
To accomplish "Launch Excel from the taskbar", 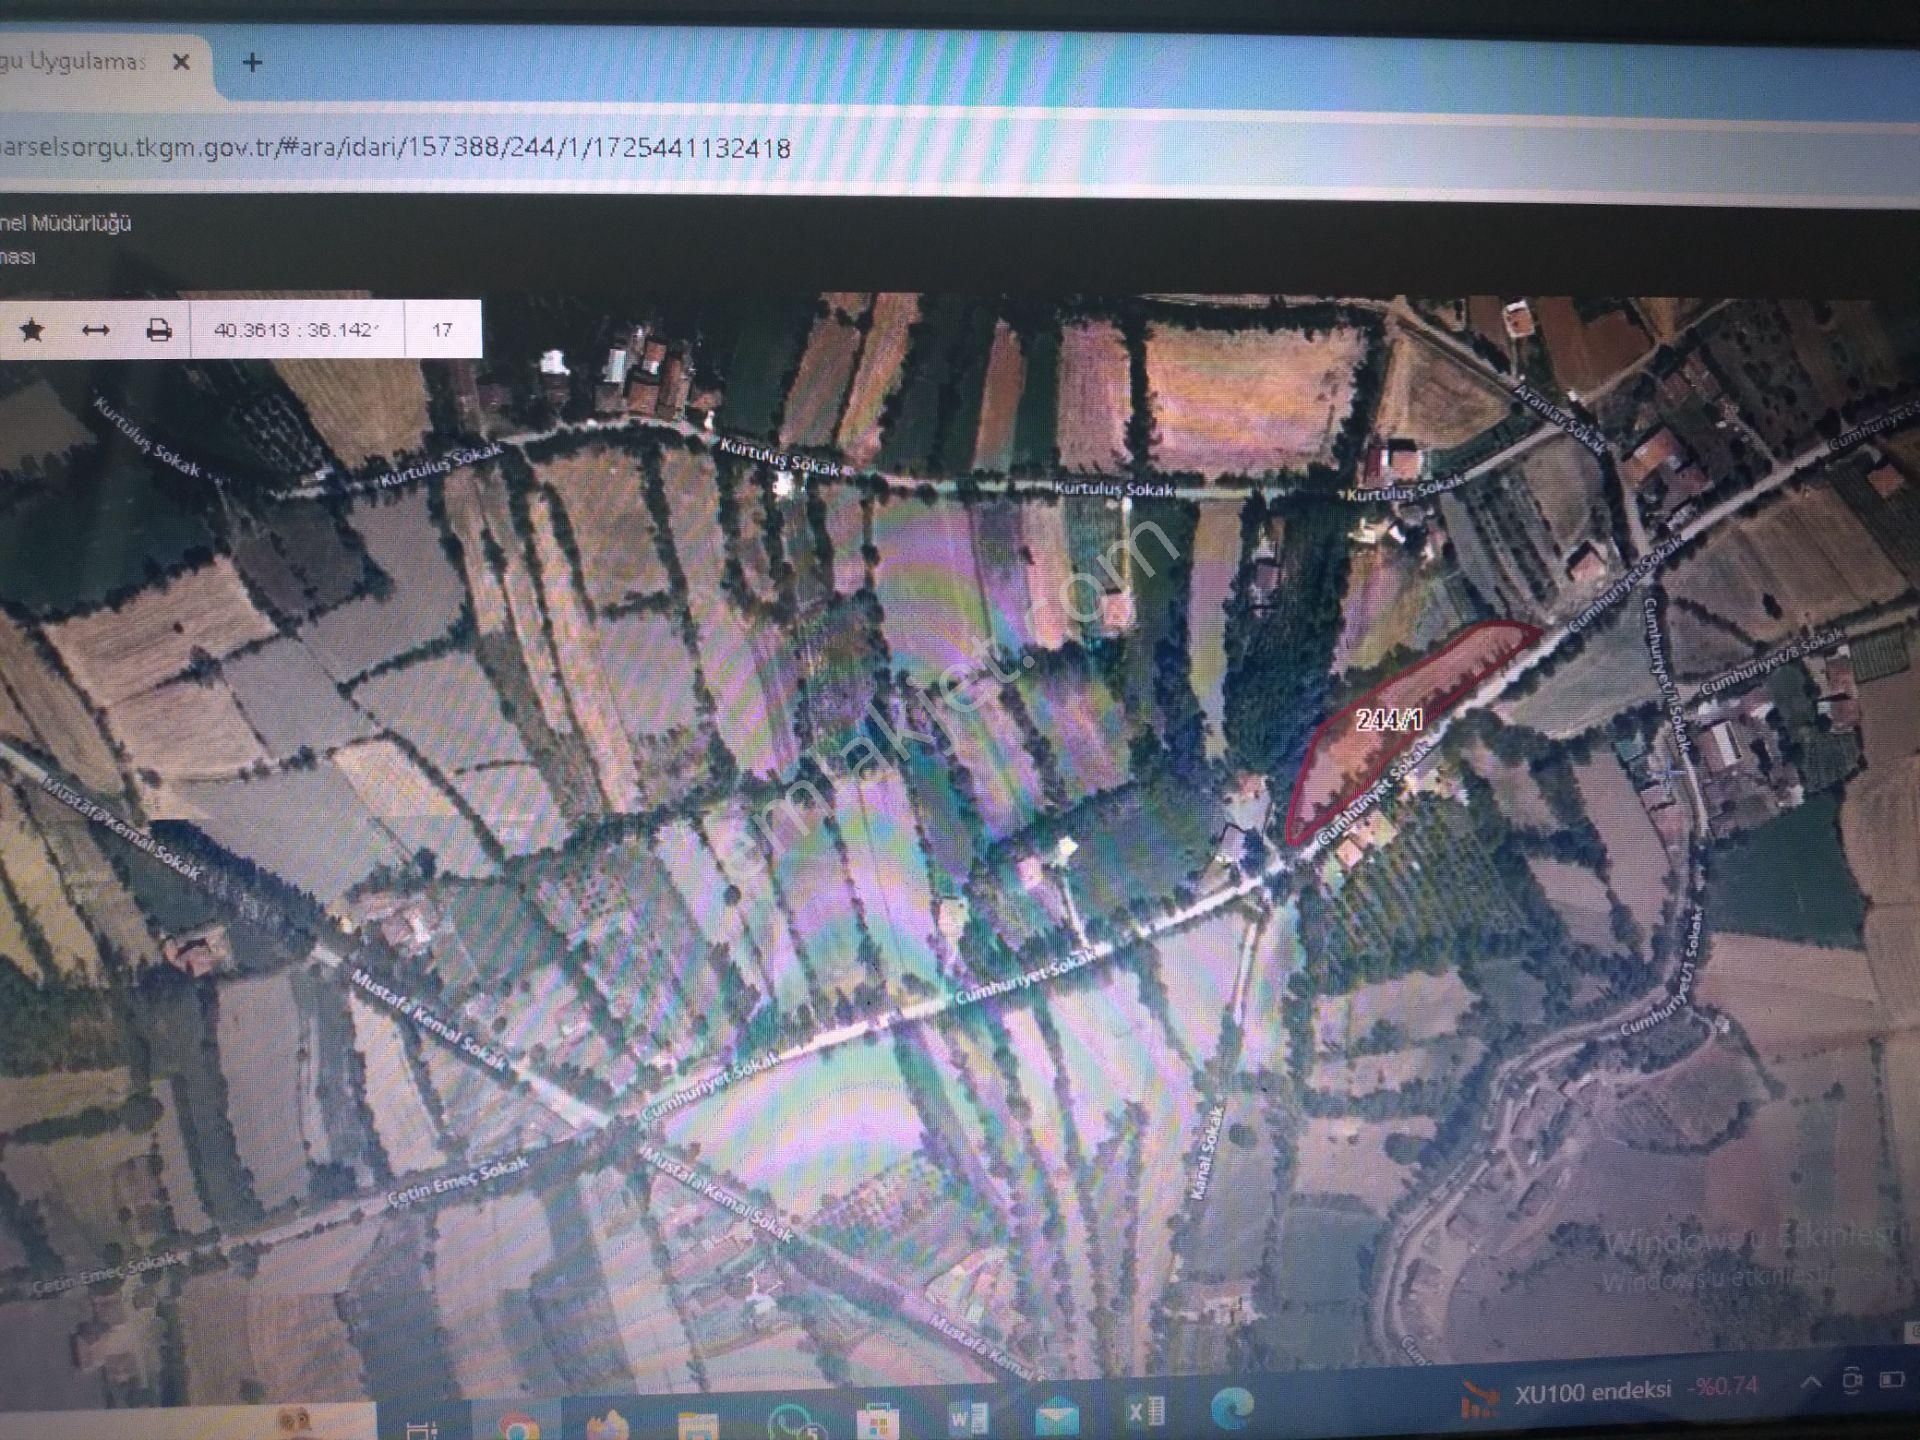I will [x=1146, y=1412].
